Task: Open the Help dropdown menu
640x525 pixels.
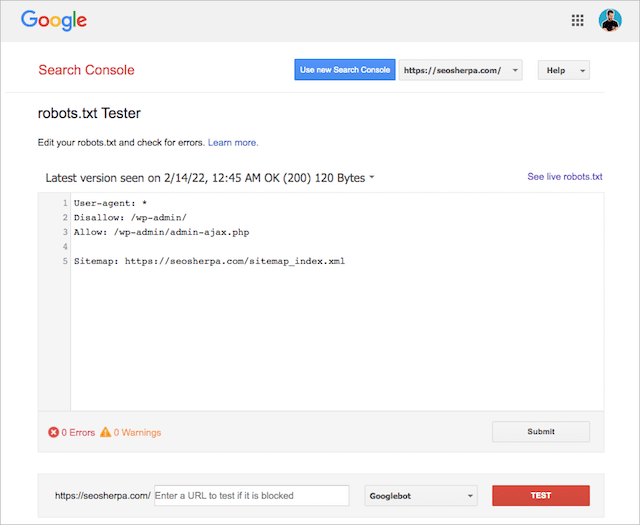Action: pos(564,70)
